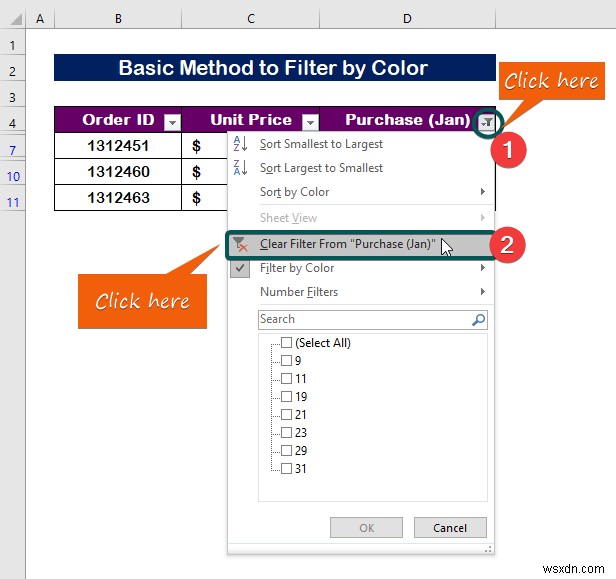
Task: Expand the Filter by Color submenu arrow
Action: coord(482,268)
